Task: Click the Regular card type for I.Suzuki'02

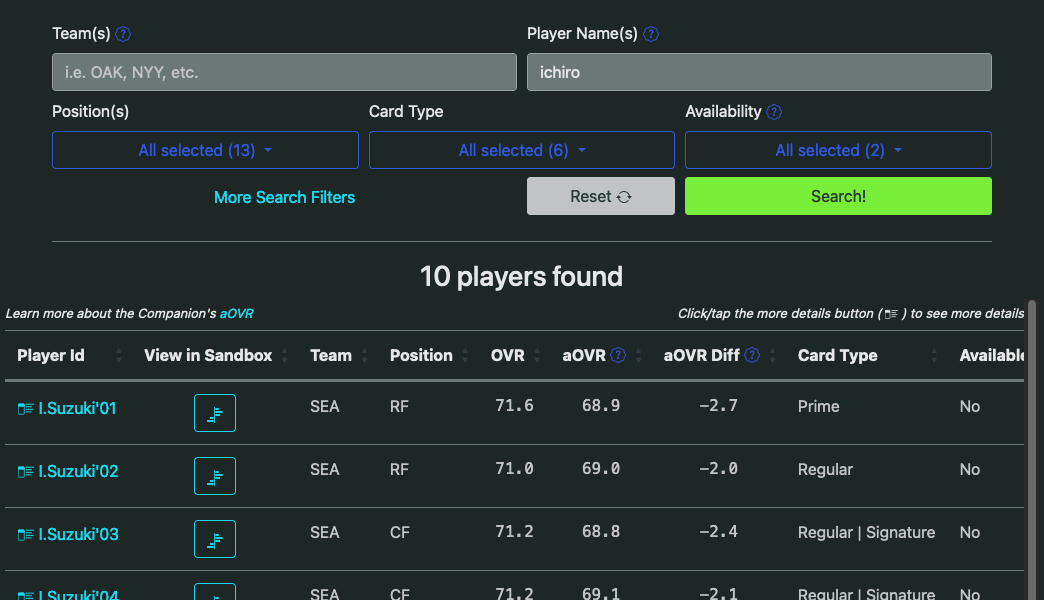Action: [825, 469]
